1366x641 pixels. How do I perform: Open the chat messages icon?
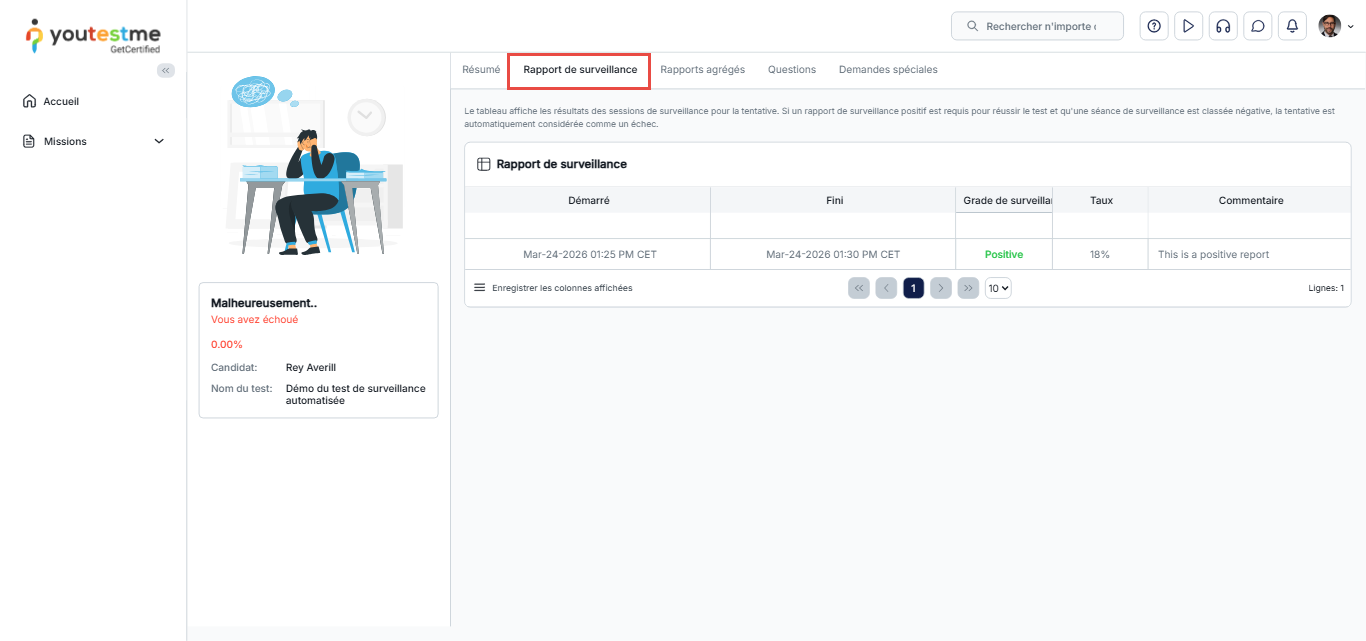click(x=1258, y=26)
